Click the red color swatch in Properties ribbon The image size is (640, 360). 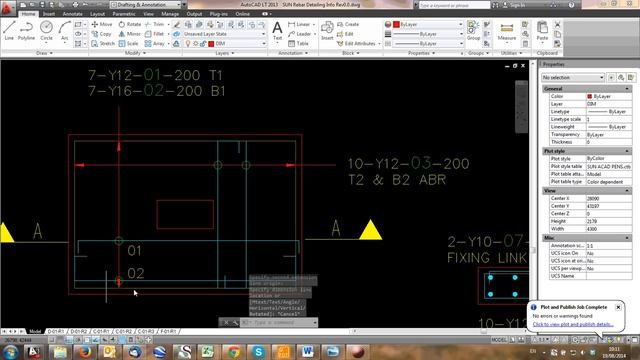(396, 24)
